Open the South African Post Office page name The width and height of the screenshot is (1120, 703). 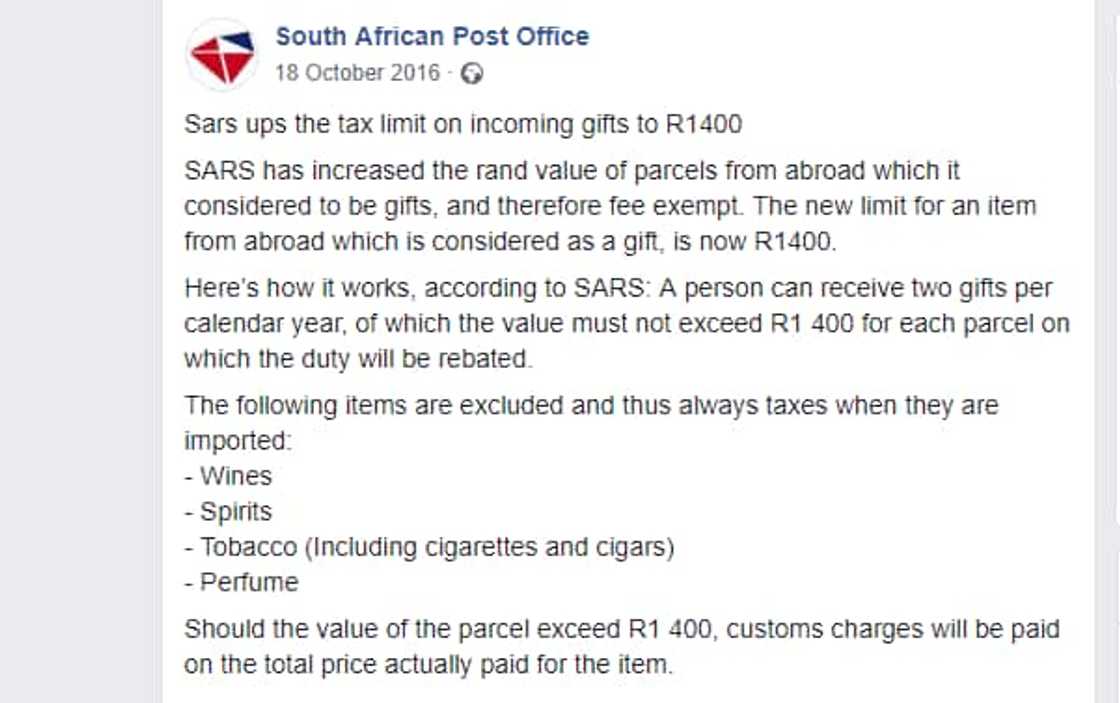(x=432, y=37)
